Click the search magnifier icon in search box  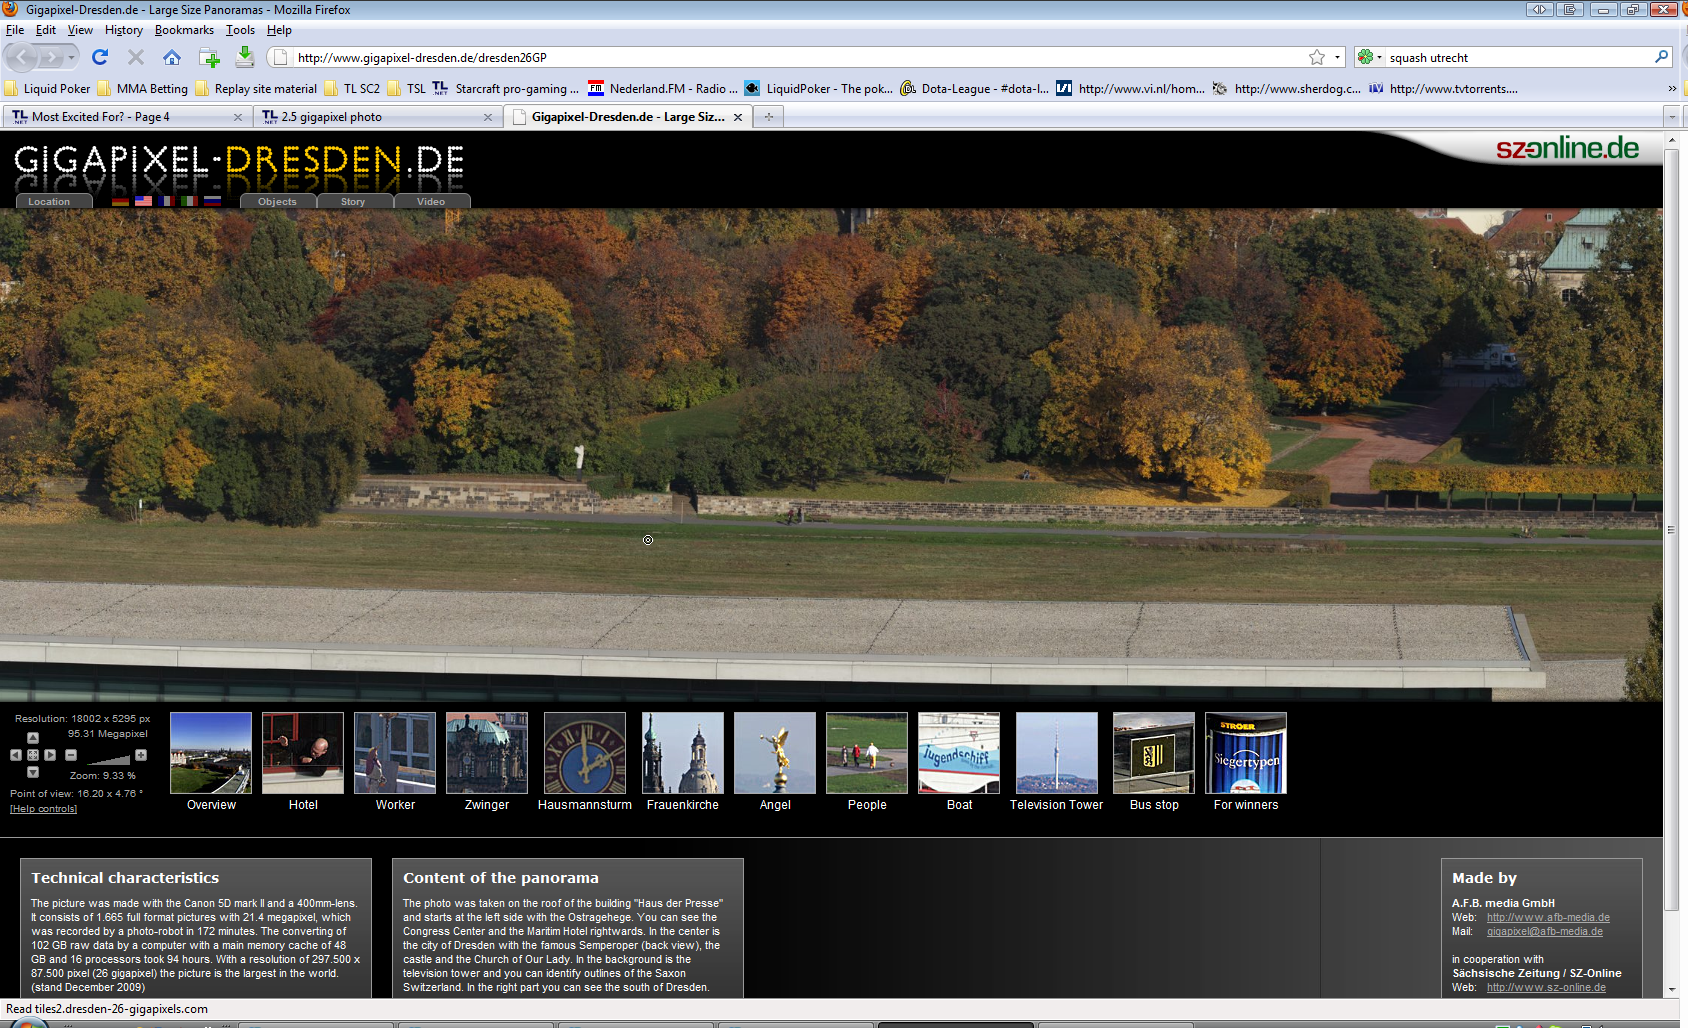point(1662,57)
